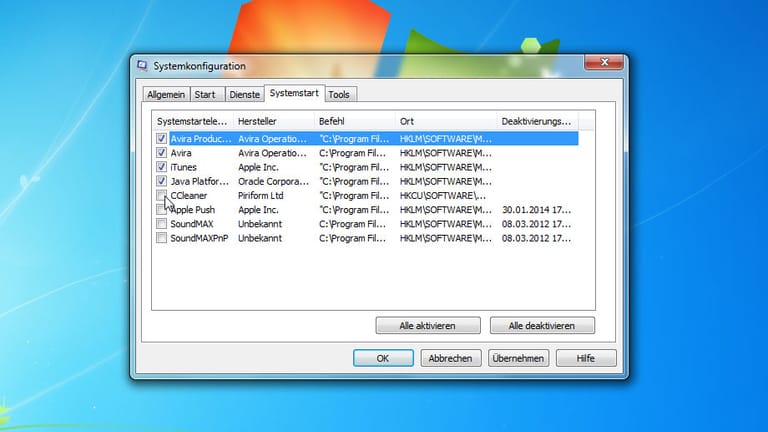Enable CCleaner startup checkbox
Screen dimensions: 768x432
click(161, 195)
